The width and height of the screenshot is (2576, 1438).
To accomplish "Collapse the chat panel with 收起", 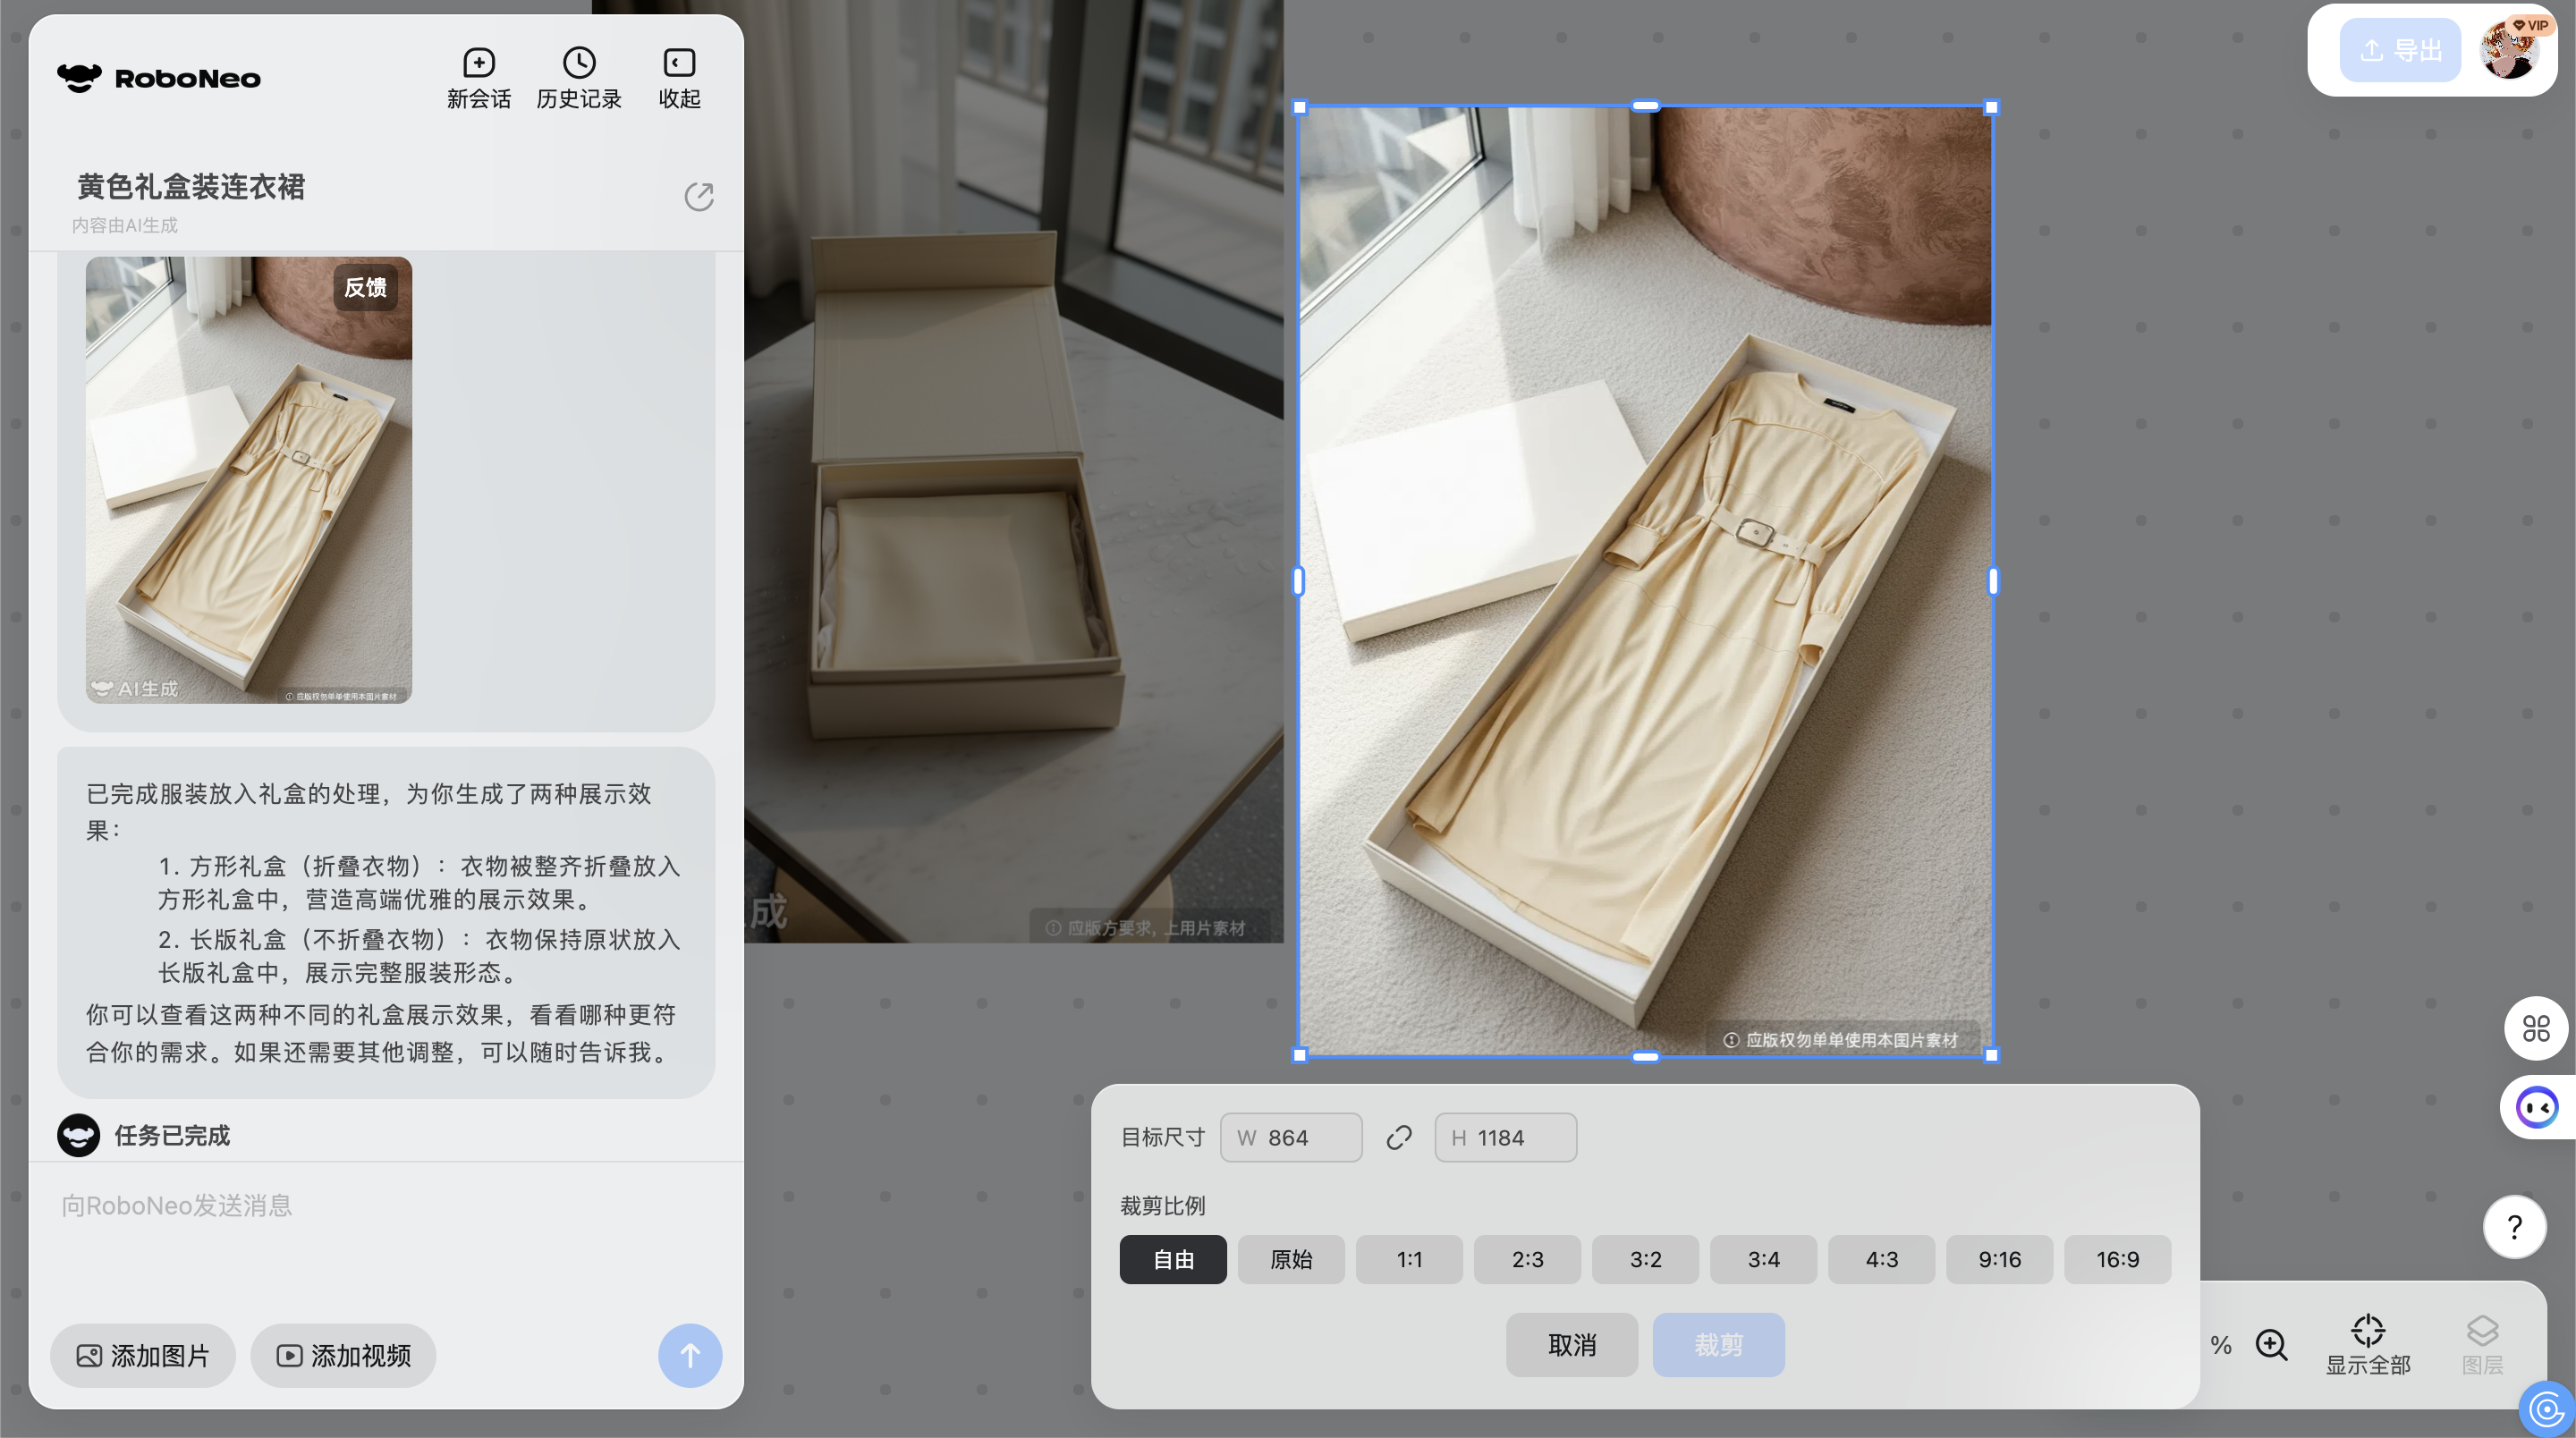I will (x=679, y=78).
